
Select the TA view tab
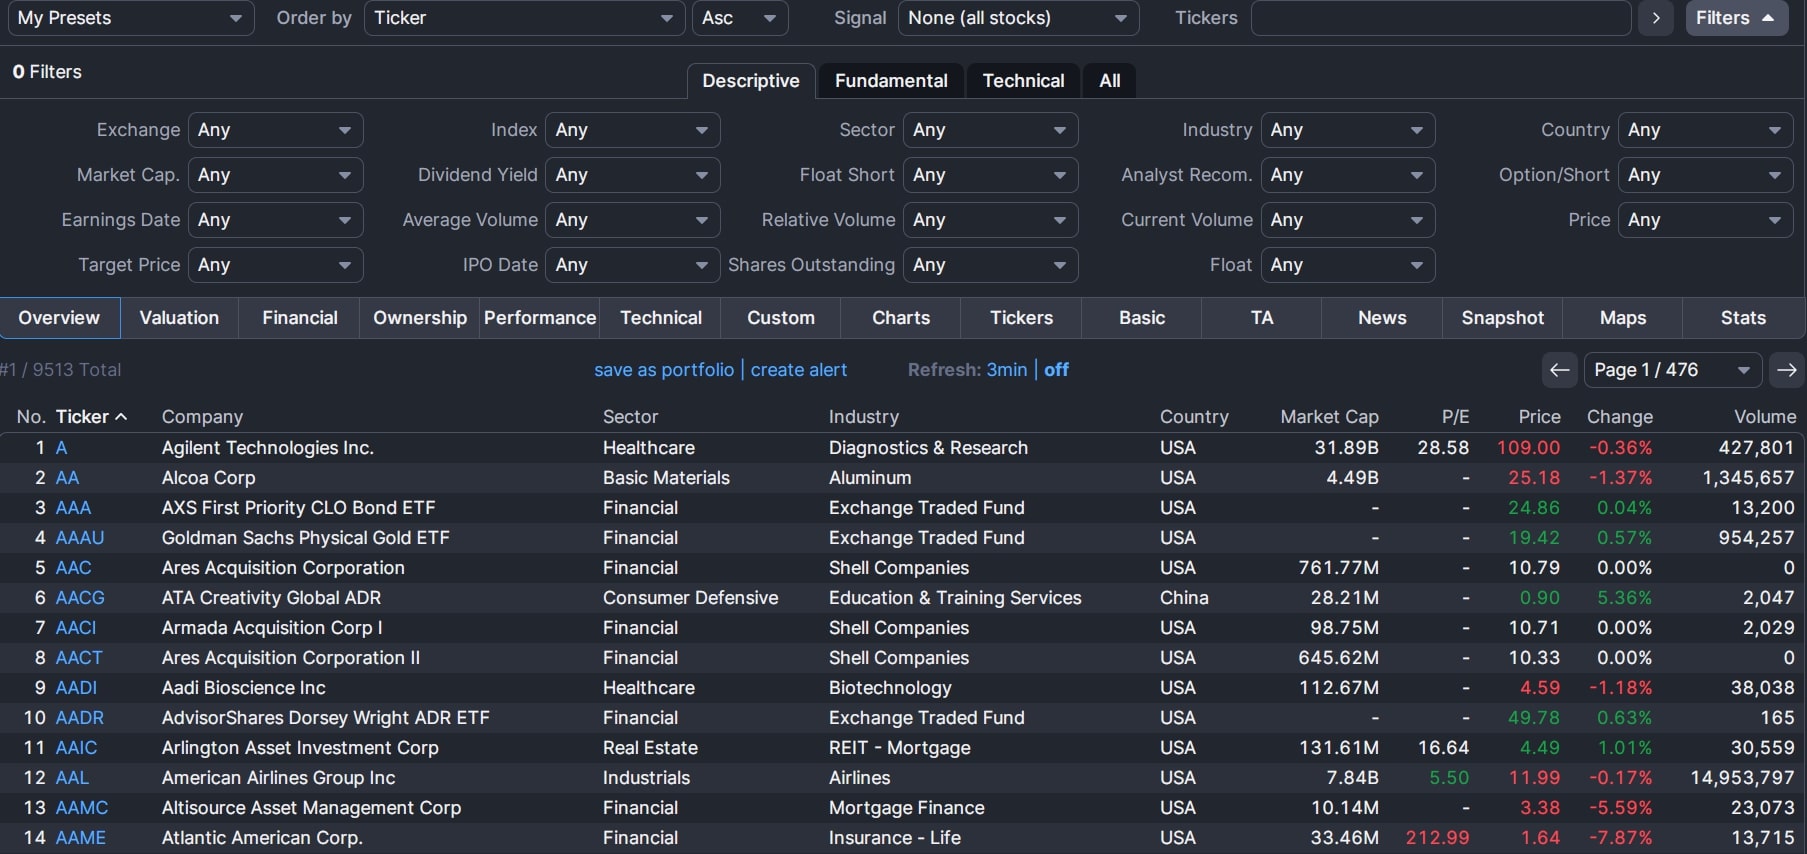click(1262, 318)
